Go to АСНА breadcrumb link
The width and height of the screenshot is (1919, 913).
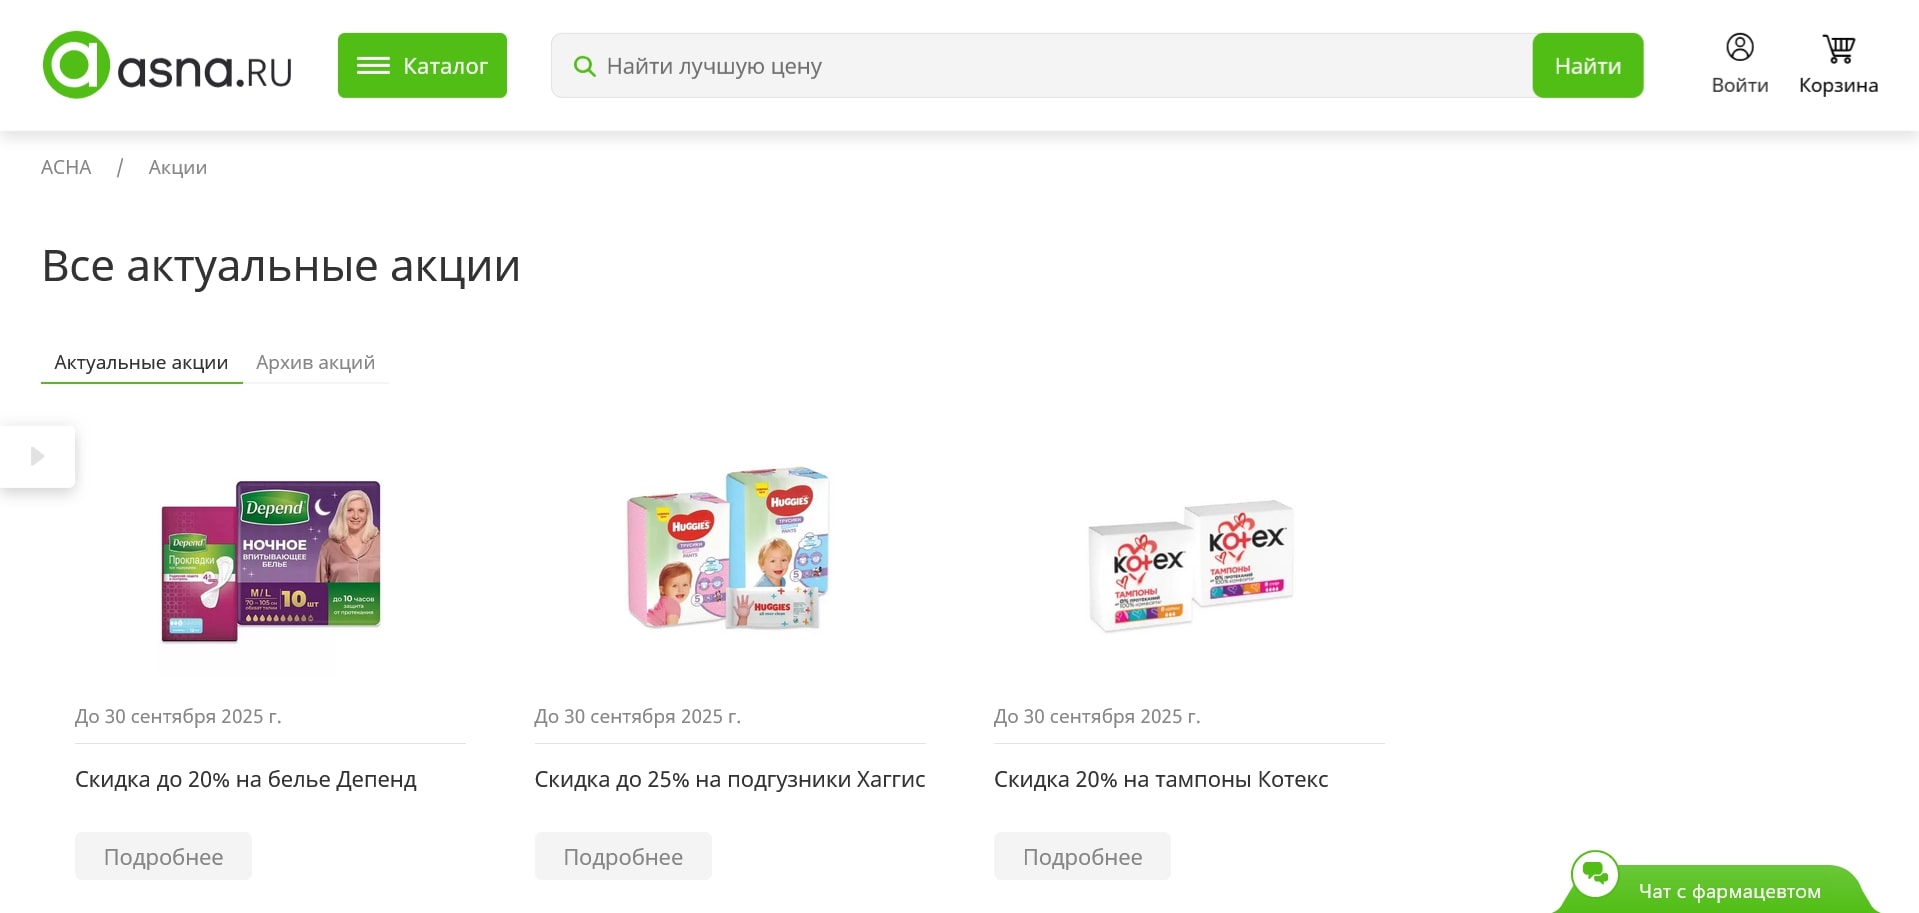66,167
